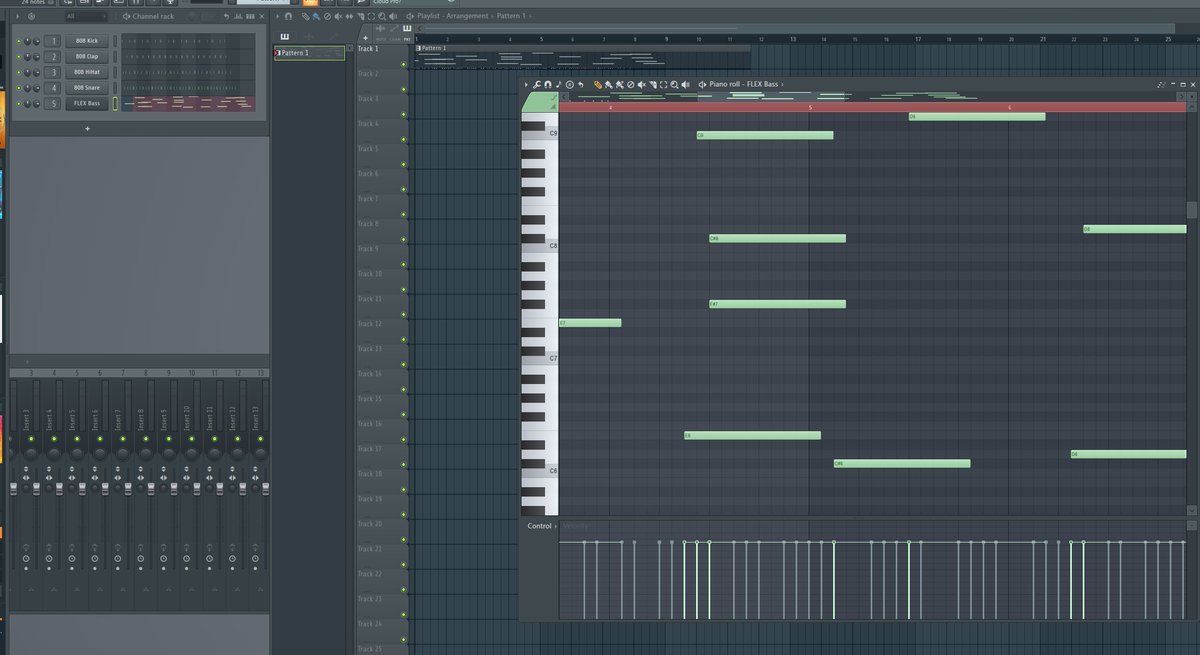1200x655 pixels.
Task: Open the Piano roll stamp note icon
Action: click(x=558, y=85)
